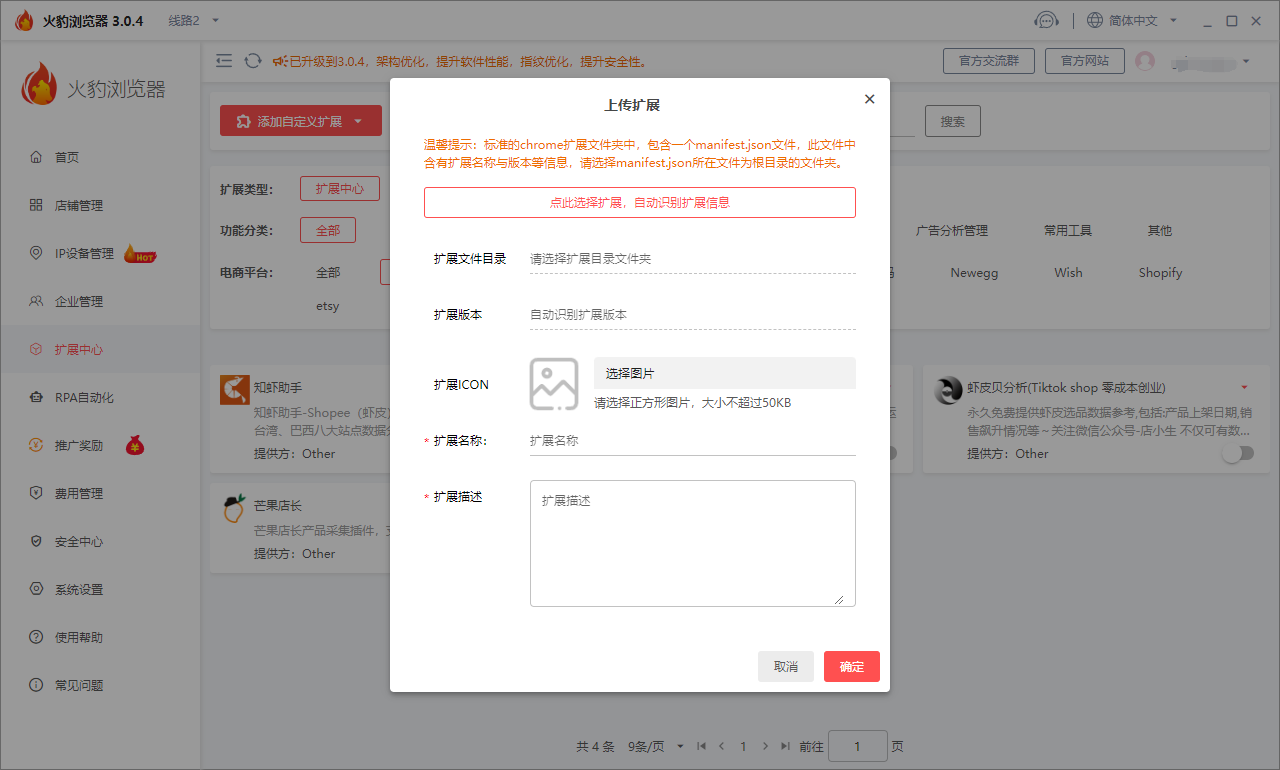Click the 虾皮贝分析 extension logo
This screenshot has height=770, width=1280.
(948, 390)
